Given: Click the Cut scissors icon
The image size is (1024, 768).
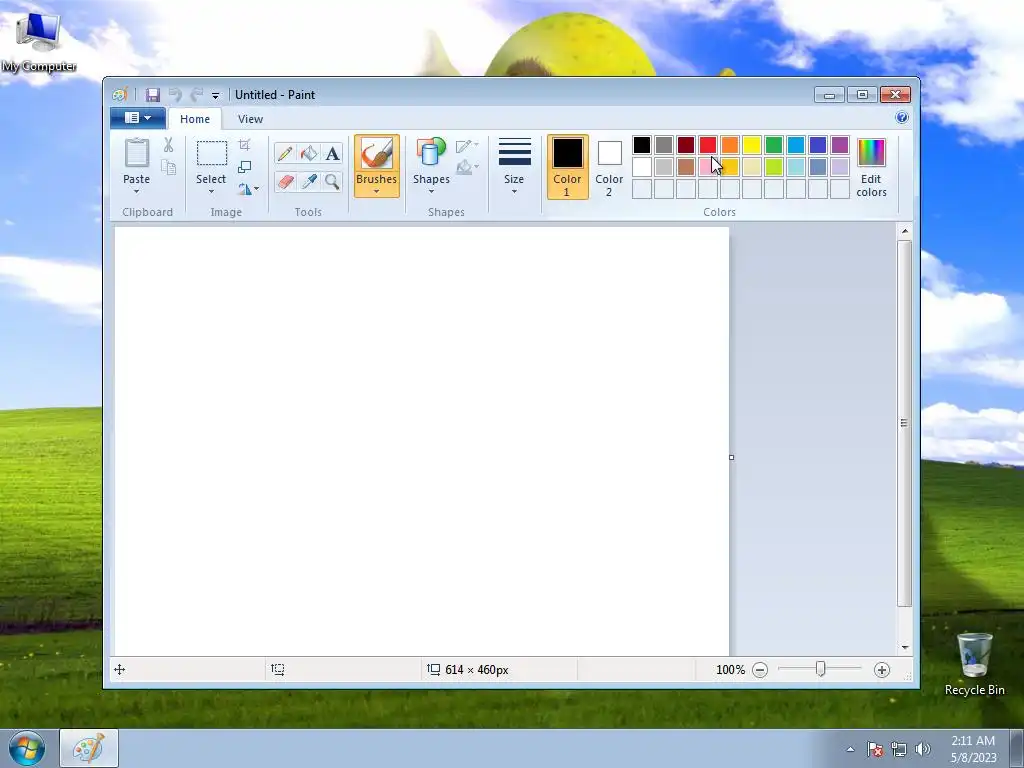Looking at the screenshot, I should click(168, 145).
